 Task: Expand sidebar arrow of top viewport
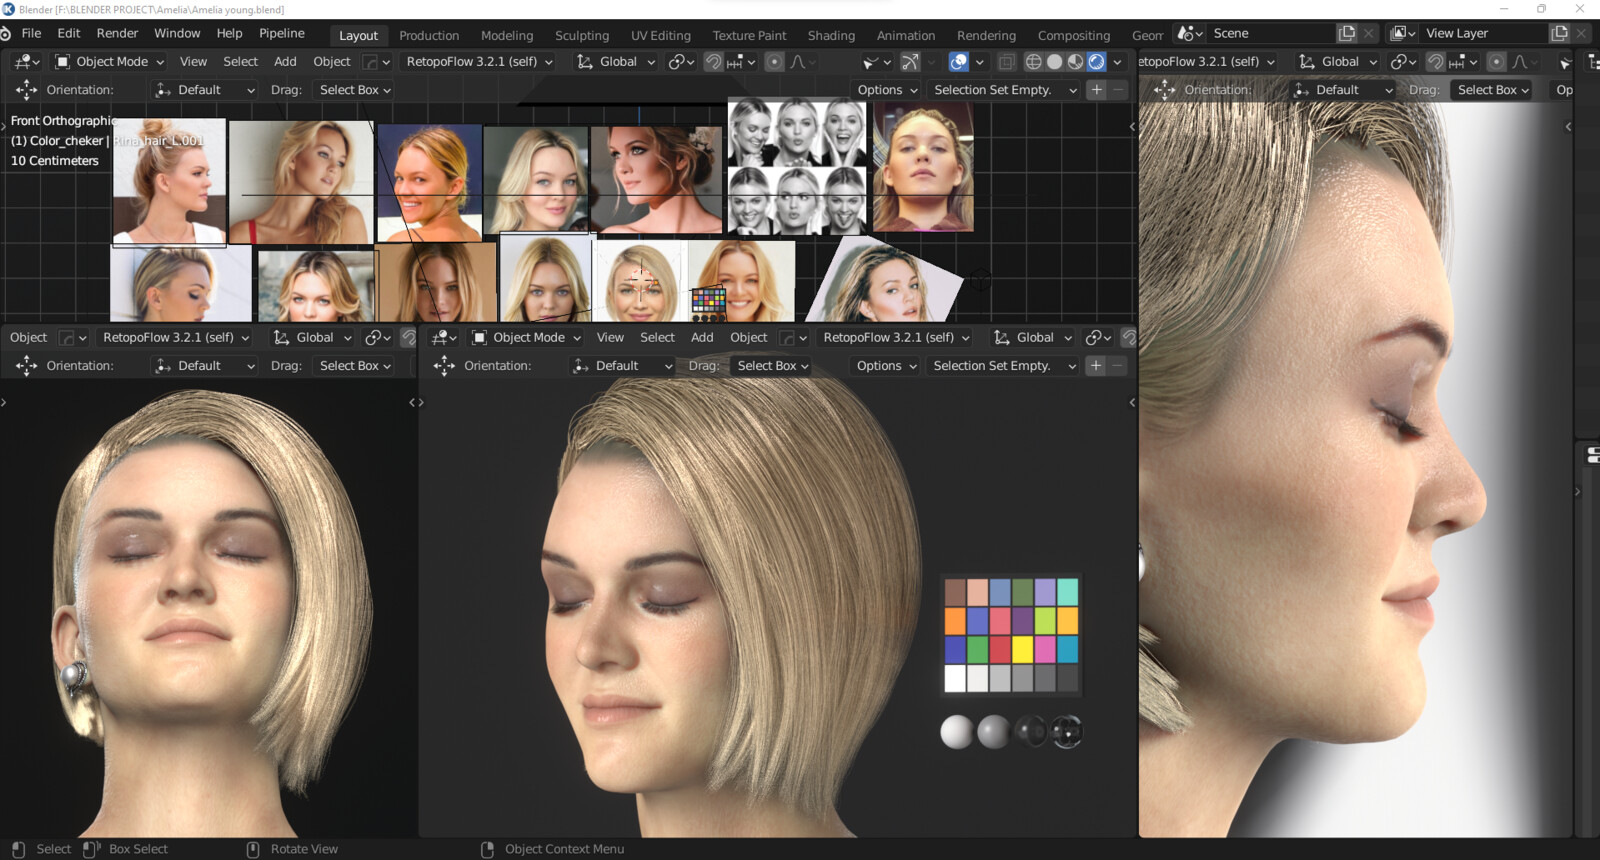tap(1132, 126)
